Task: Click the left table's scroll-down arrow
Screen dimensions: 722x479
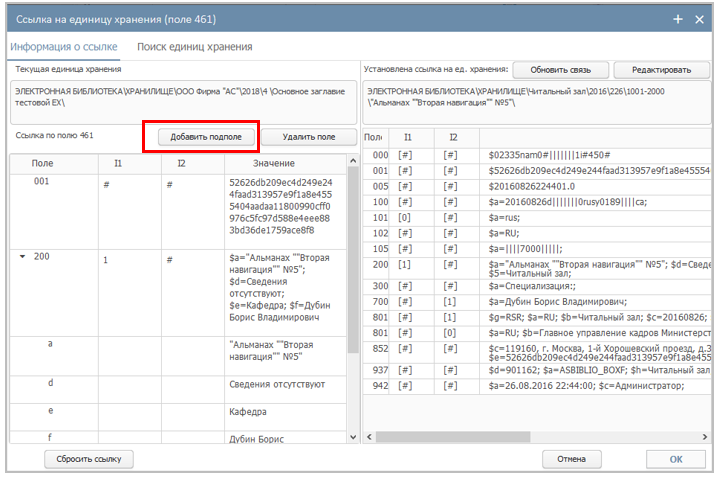Action: click(352, 435)
